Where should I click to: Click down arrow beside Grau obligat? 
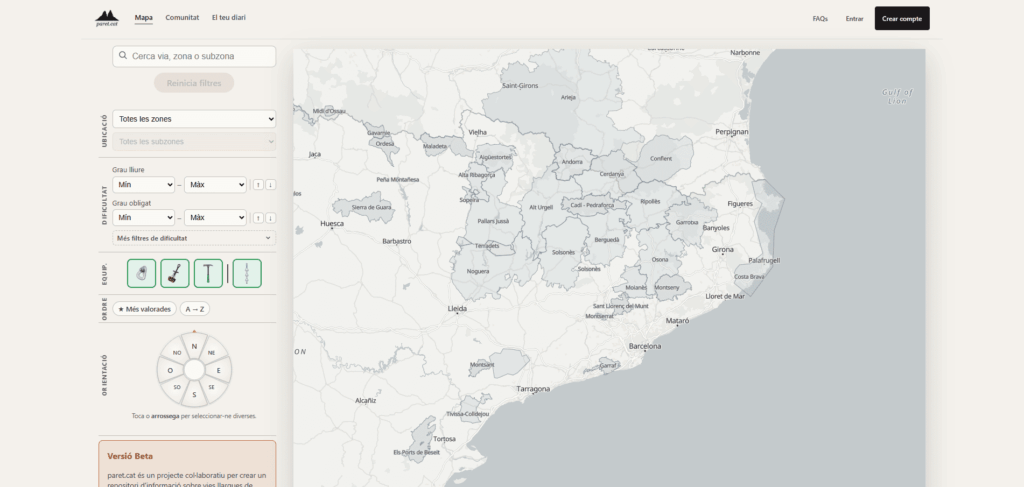(270, 218)
